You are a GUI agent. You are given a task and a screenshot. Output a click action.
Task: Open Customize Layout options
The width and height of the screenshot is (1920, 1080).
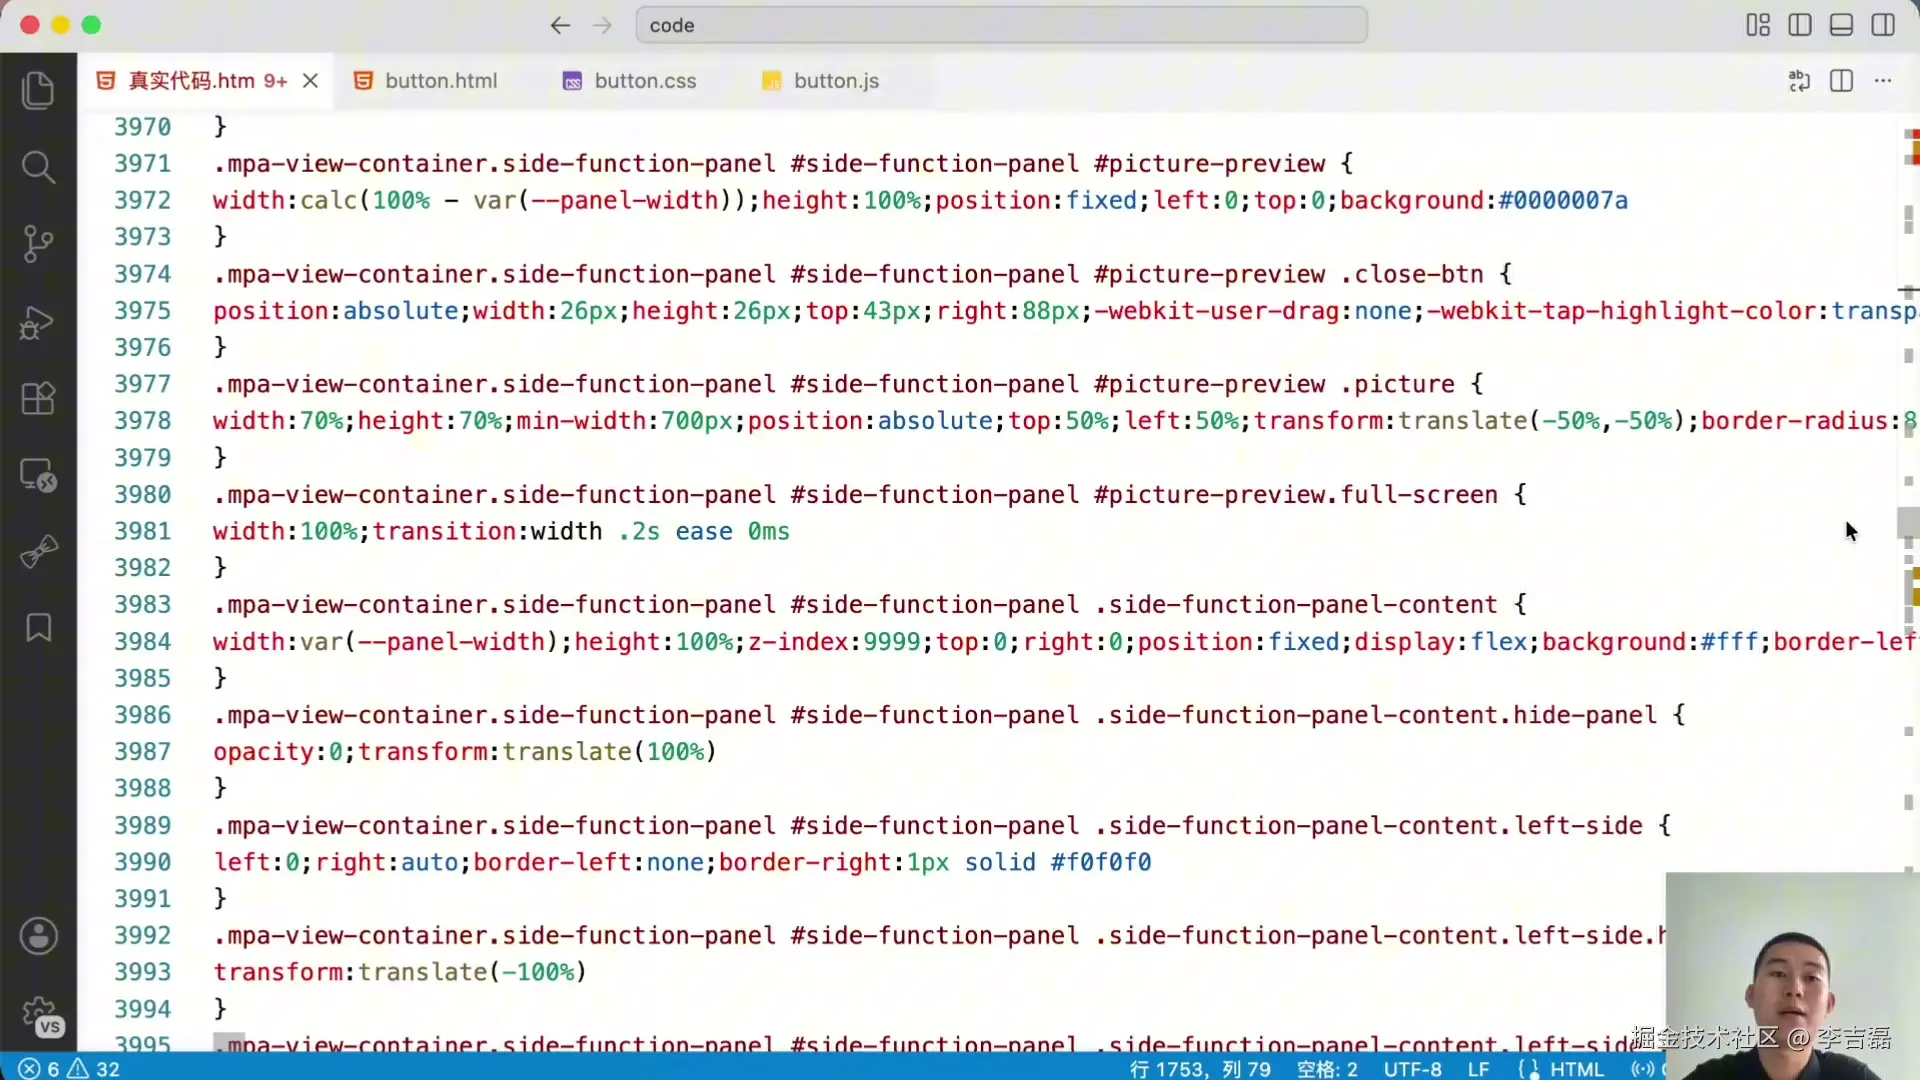click(1758, 25)
